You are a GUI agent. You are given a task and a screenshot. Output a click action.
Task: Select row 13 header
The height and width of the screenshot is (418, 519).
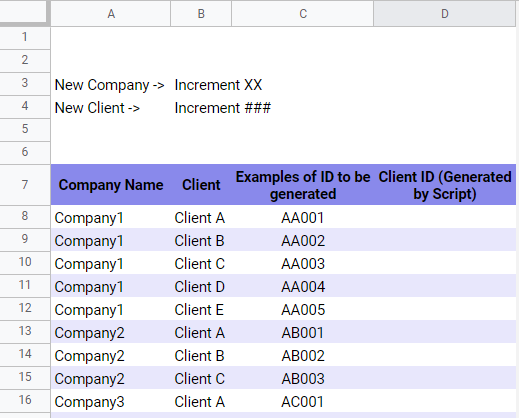coord(25,331)
